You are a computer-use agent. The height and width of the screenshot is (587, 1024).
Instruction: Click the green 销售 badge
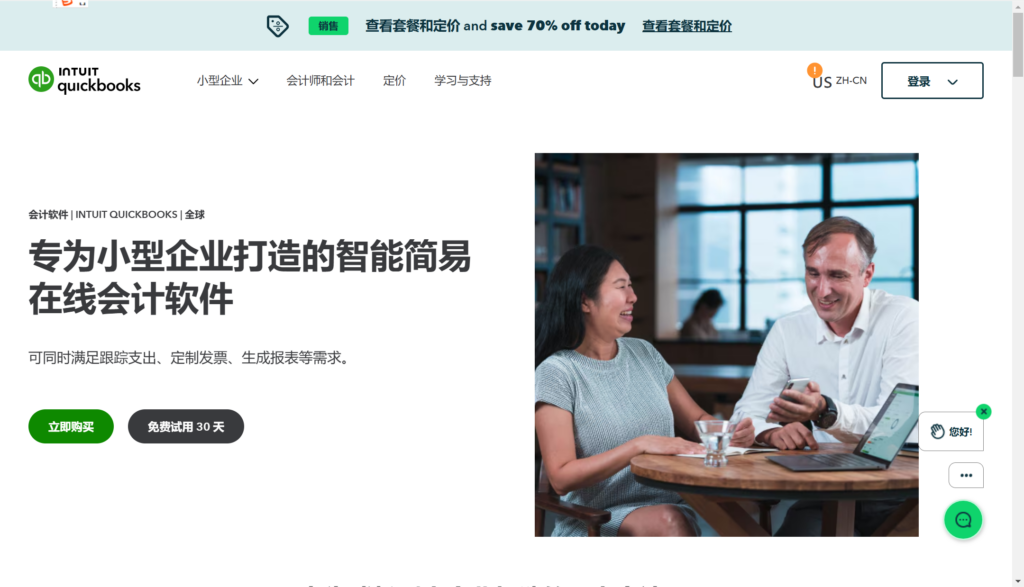click(328, 26)
